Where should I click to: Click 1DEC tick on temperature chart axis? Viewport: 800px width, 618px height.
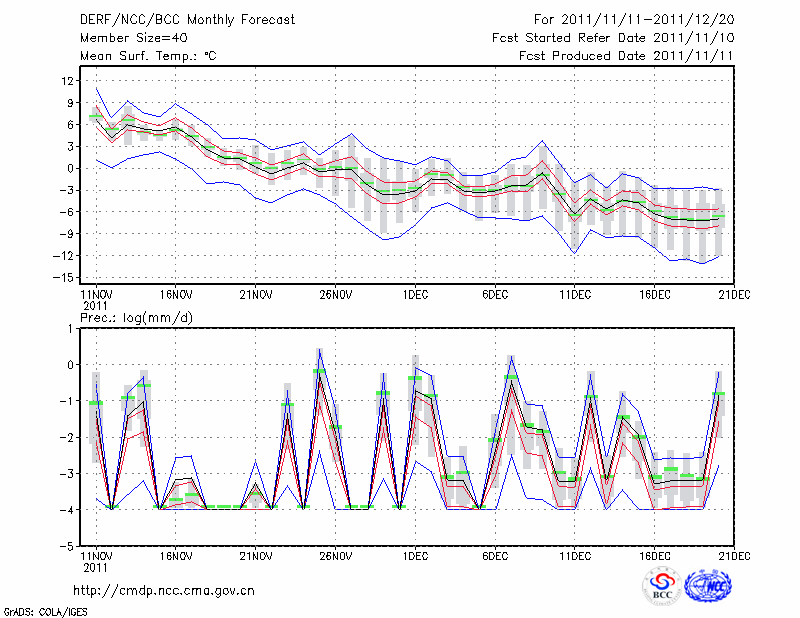pyautogui.click(x=415, y=295)
